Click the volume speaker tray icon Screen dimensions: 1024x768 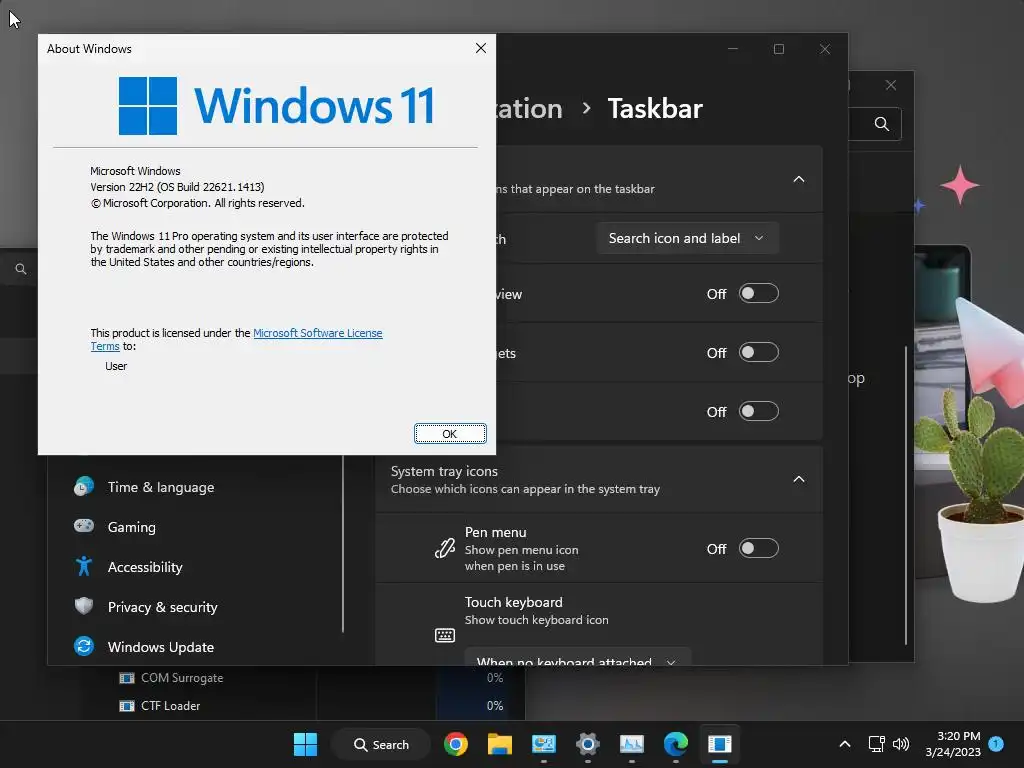[901, 744]
